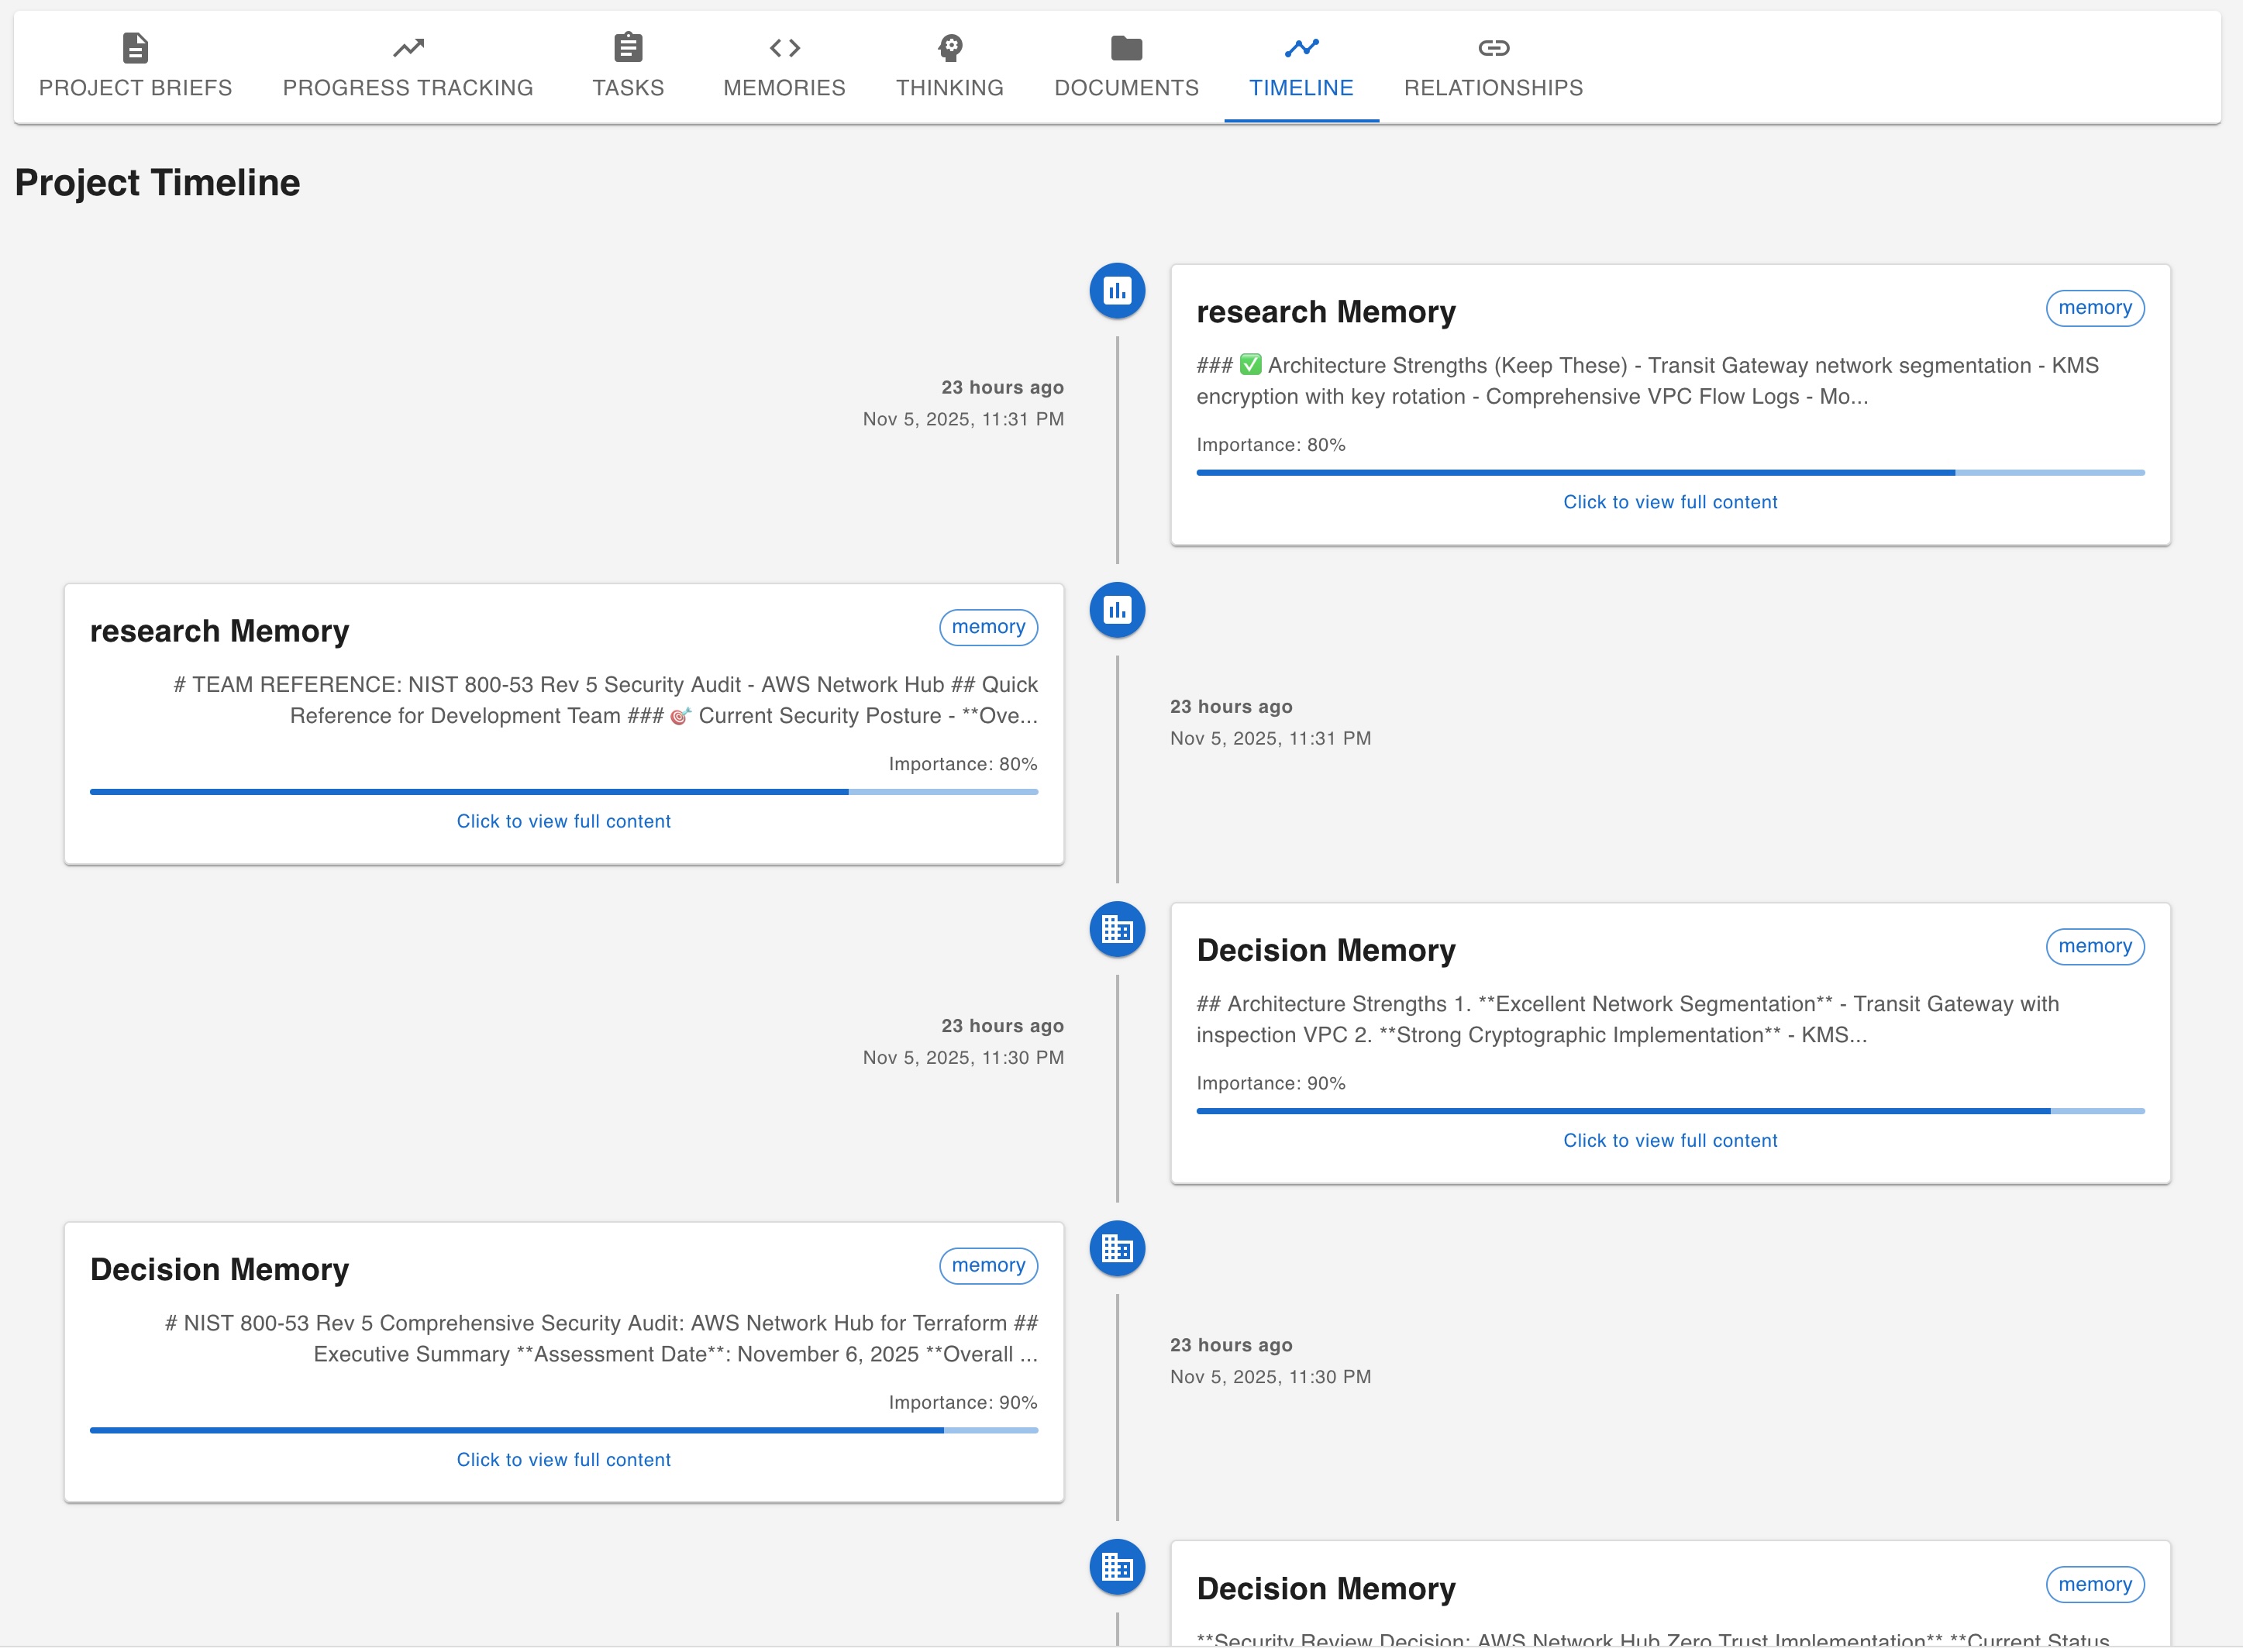Click the Tasks clipboard icon
Screen dimensions: 2243x1652
628,47
